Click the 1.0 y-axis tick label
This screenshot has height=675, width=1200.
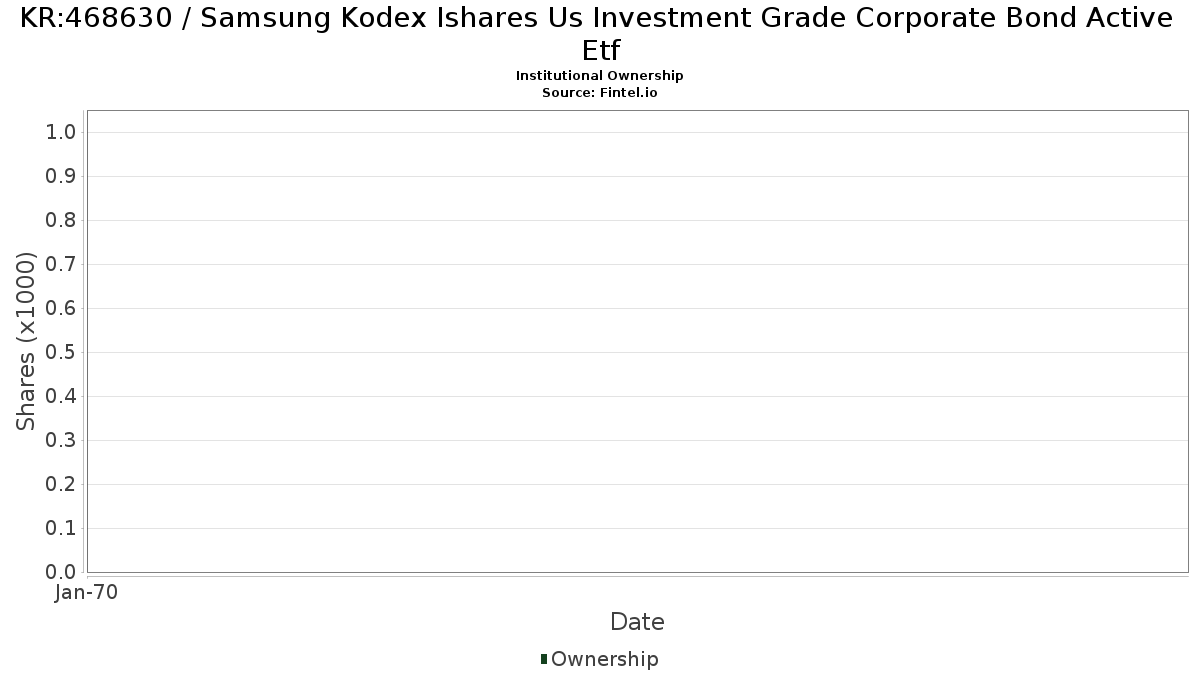coord(61,133)
